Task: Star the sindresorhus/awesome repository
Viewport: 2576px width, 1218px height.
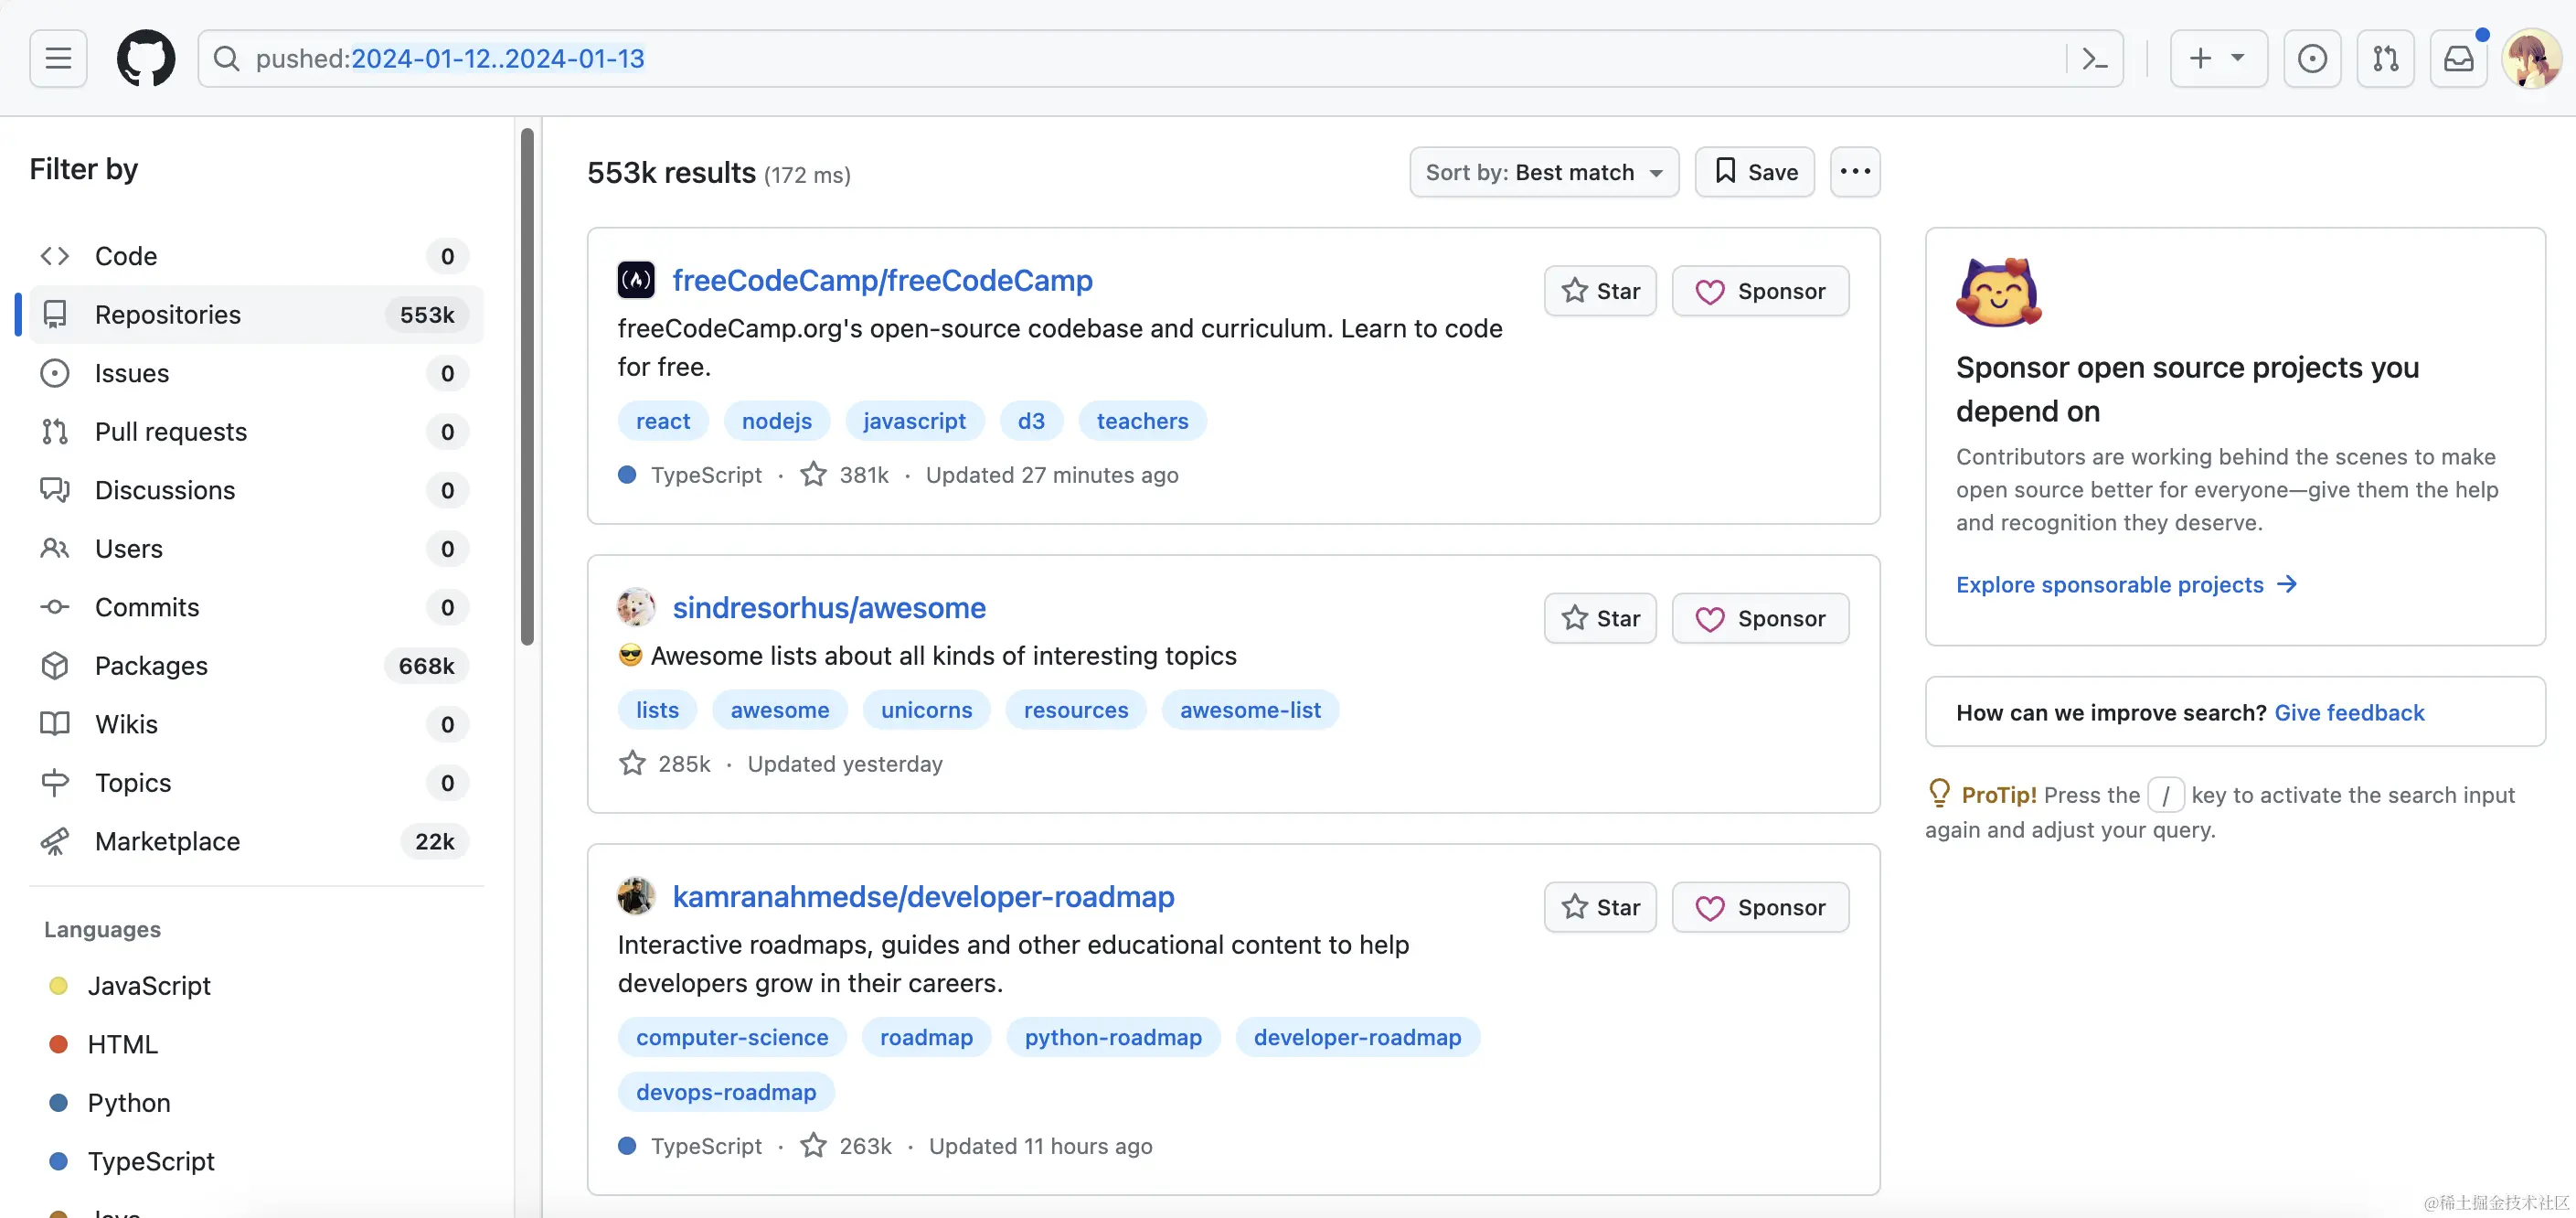Action: click(x=1600, y=618)
